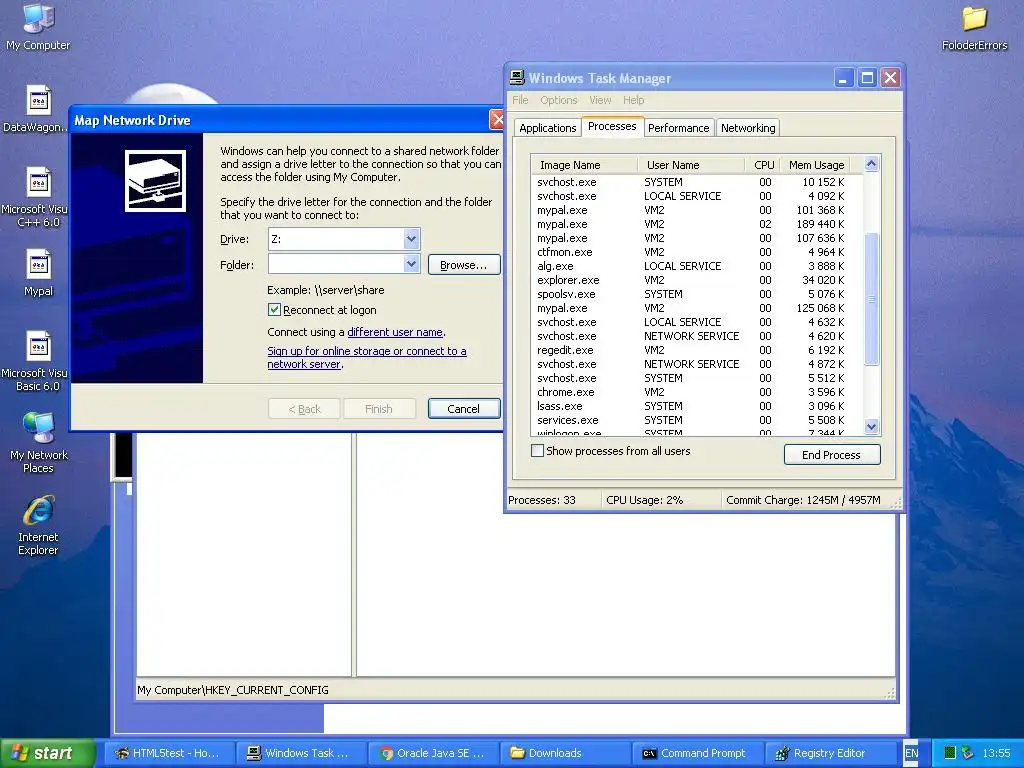Switch to Windows Task Manager taskbar item
The height and width of the screenshot is (768, 1024).
(300, 753)
